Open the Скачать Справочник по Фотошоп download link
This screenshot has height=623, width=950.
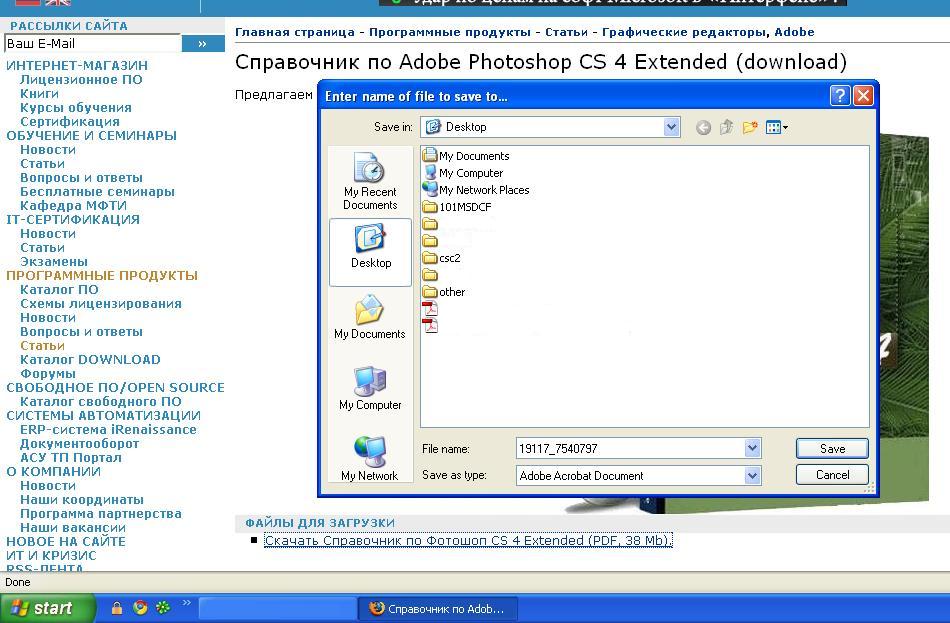click(x=468, y=540)
